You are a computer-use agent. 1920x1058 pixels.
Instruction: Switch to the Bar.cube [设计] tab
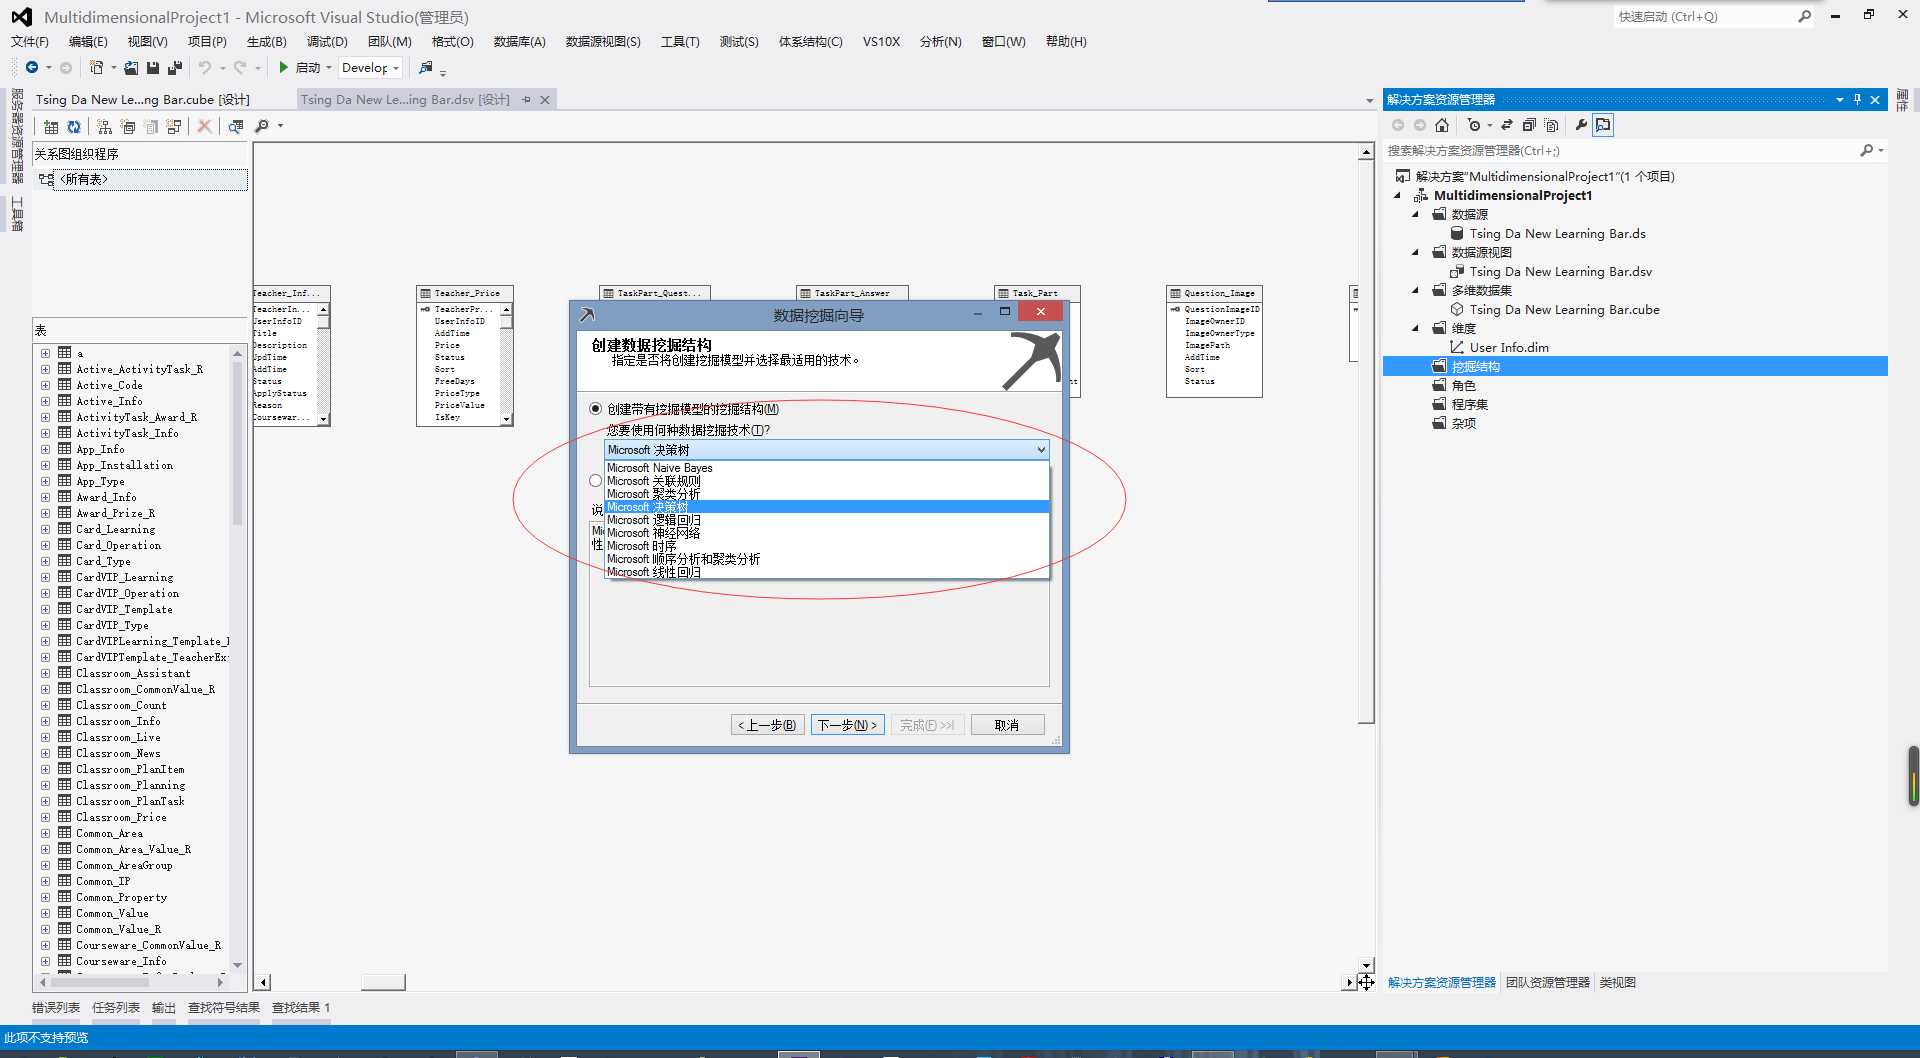point(143,100)
